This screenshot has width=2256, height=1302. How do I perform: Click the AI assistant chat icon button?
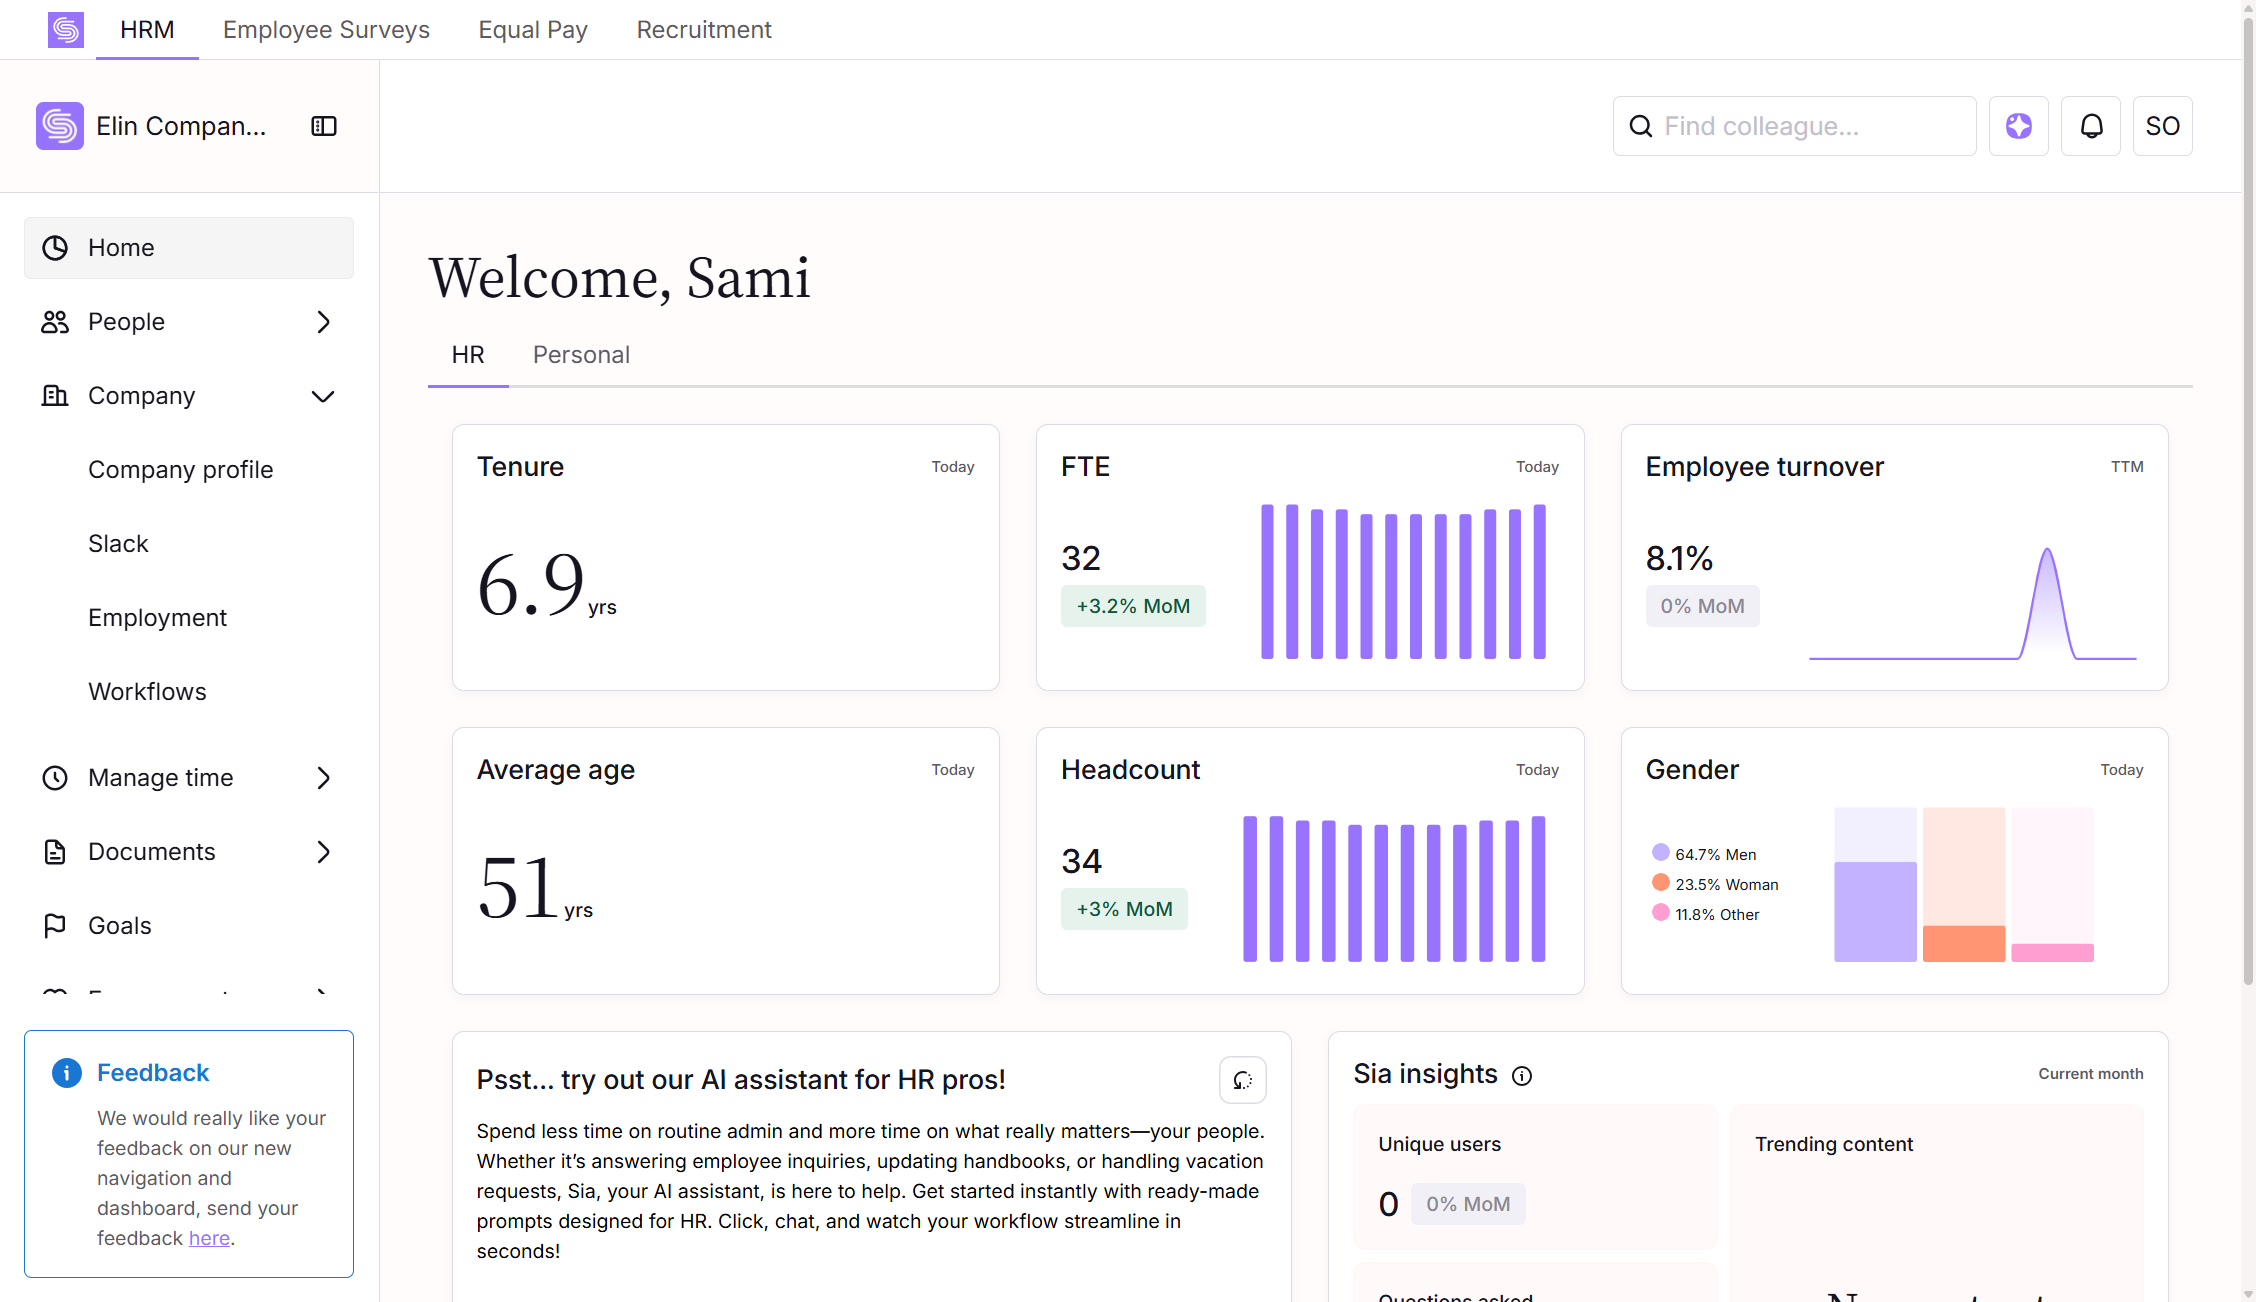(1243, 1080)
